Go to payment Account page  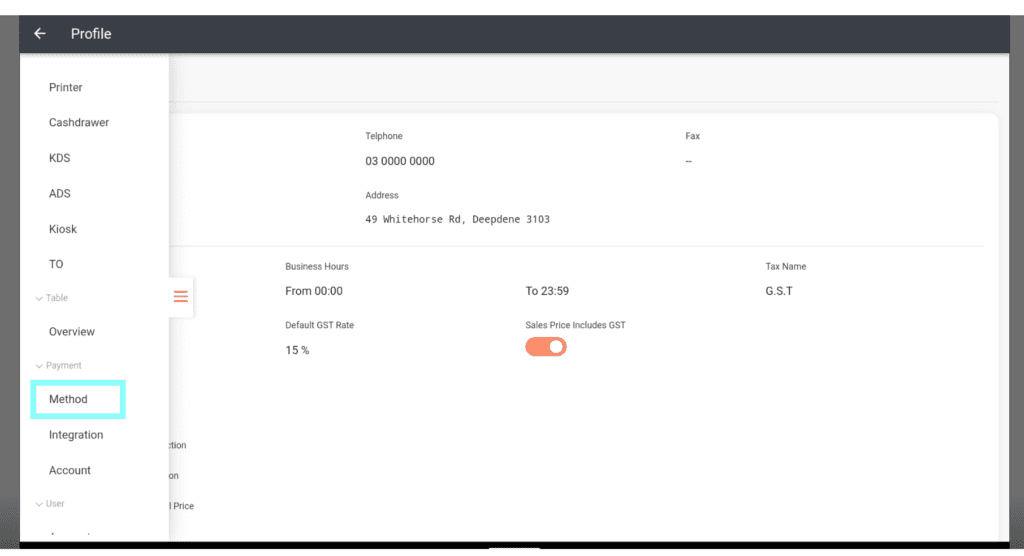70,470
